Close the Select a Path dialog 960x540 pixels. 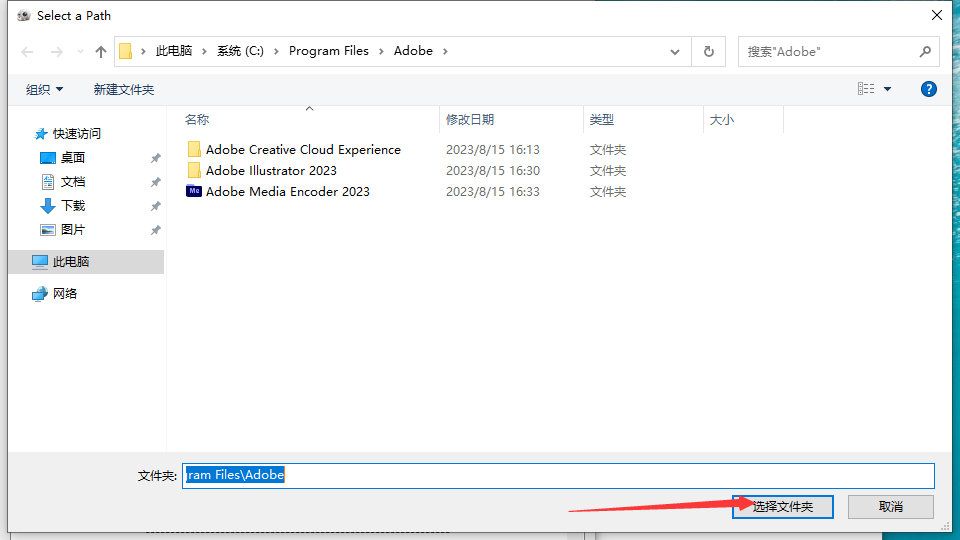(937, 15)
